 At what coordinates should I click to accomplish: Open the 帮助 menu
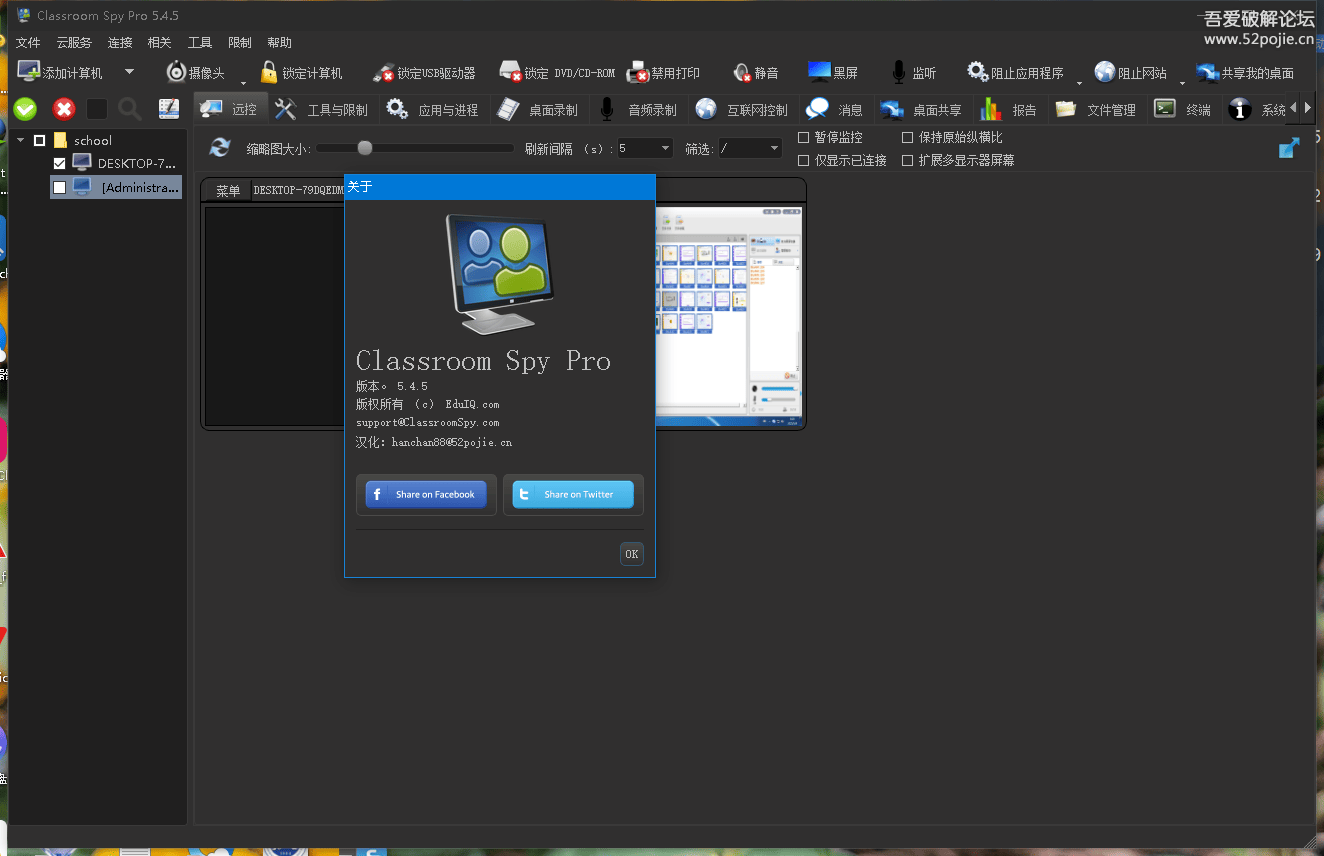point(280,43)
